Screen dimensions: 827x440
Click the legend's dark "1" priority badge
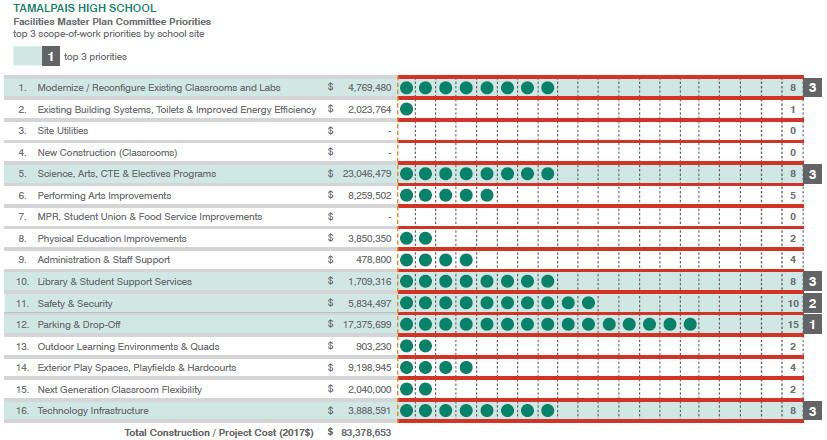pos(52,57)
